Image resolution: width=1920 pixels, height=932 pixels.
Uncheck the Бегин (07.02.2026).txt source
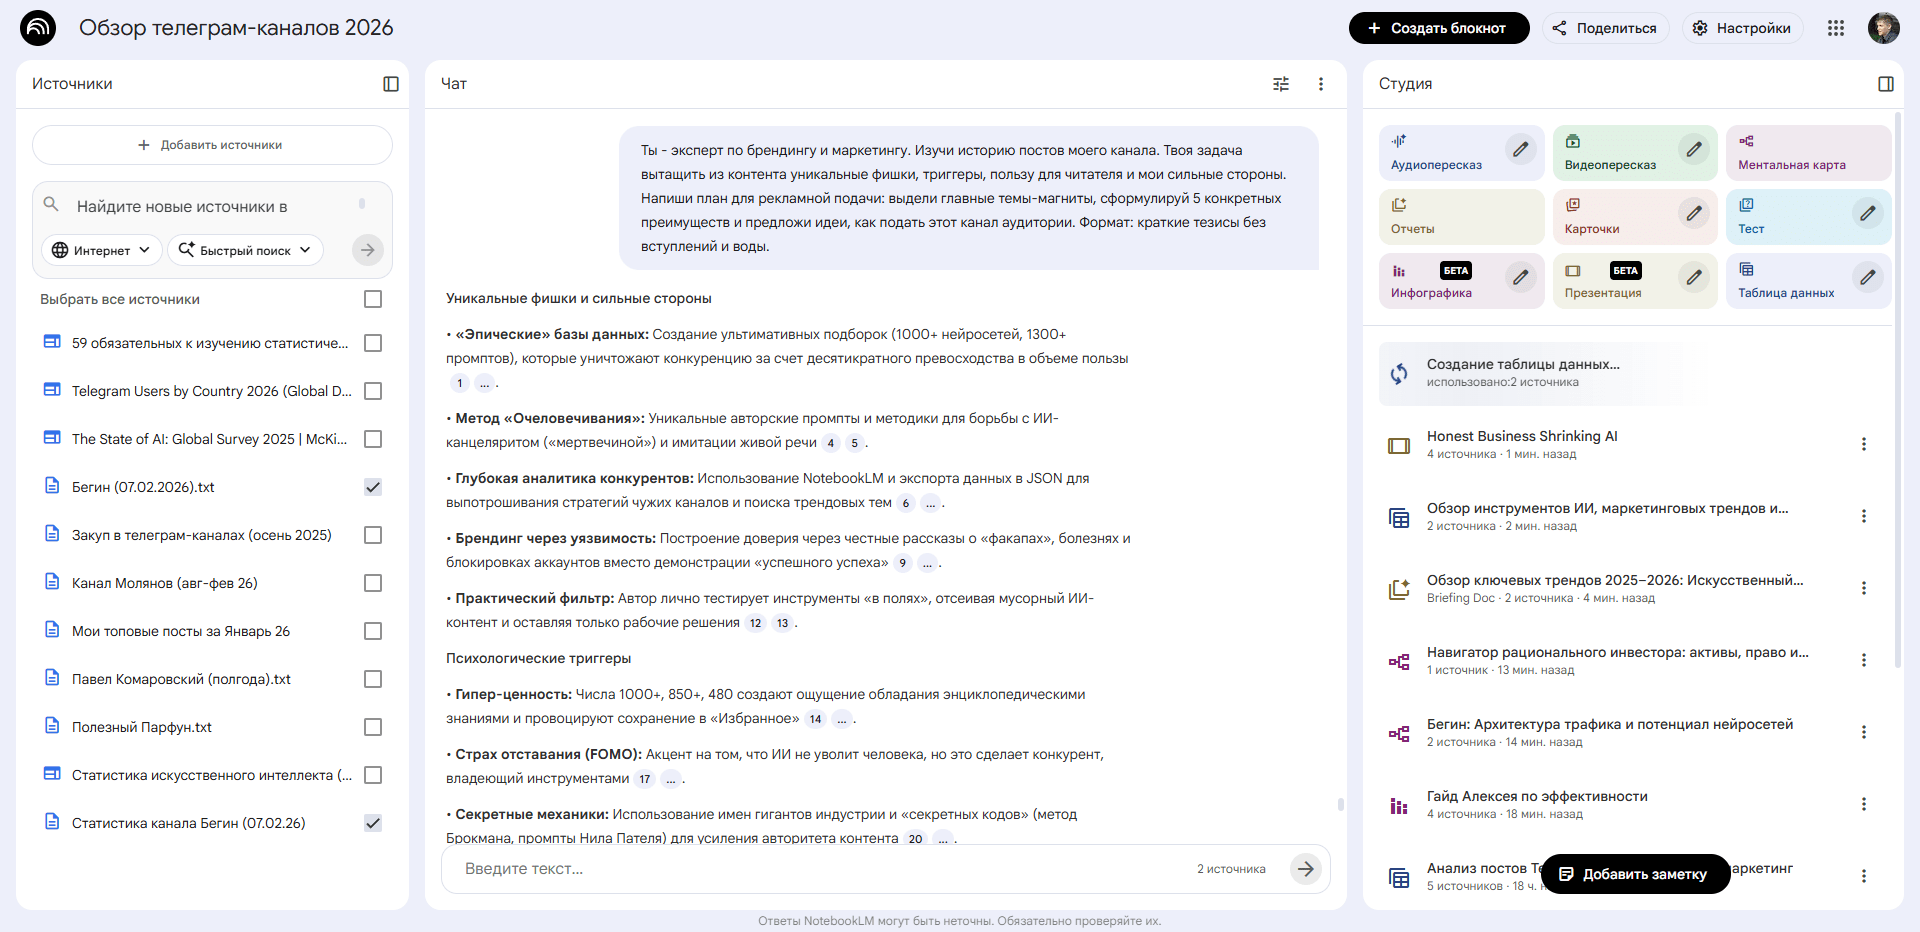(x=373, y=487)
